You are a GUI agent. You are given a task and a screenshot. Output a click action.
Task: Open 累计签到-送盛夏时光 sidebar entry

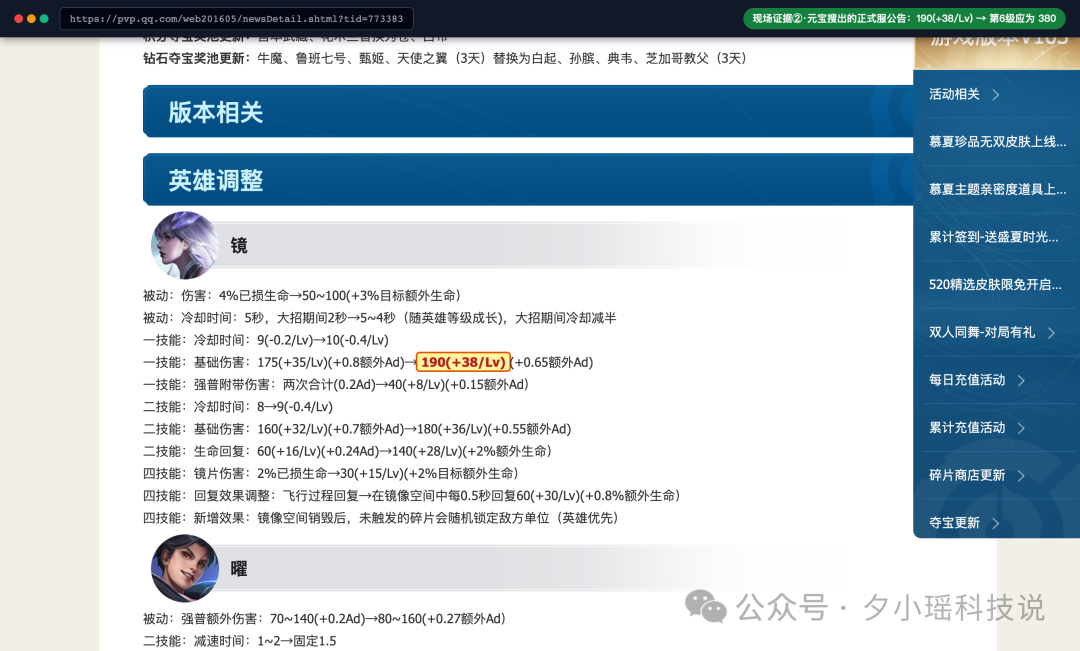(993, 237)
